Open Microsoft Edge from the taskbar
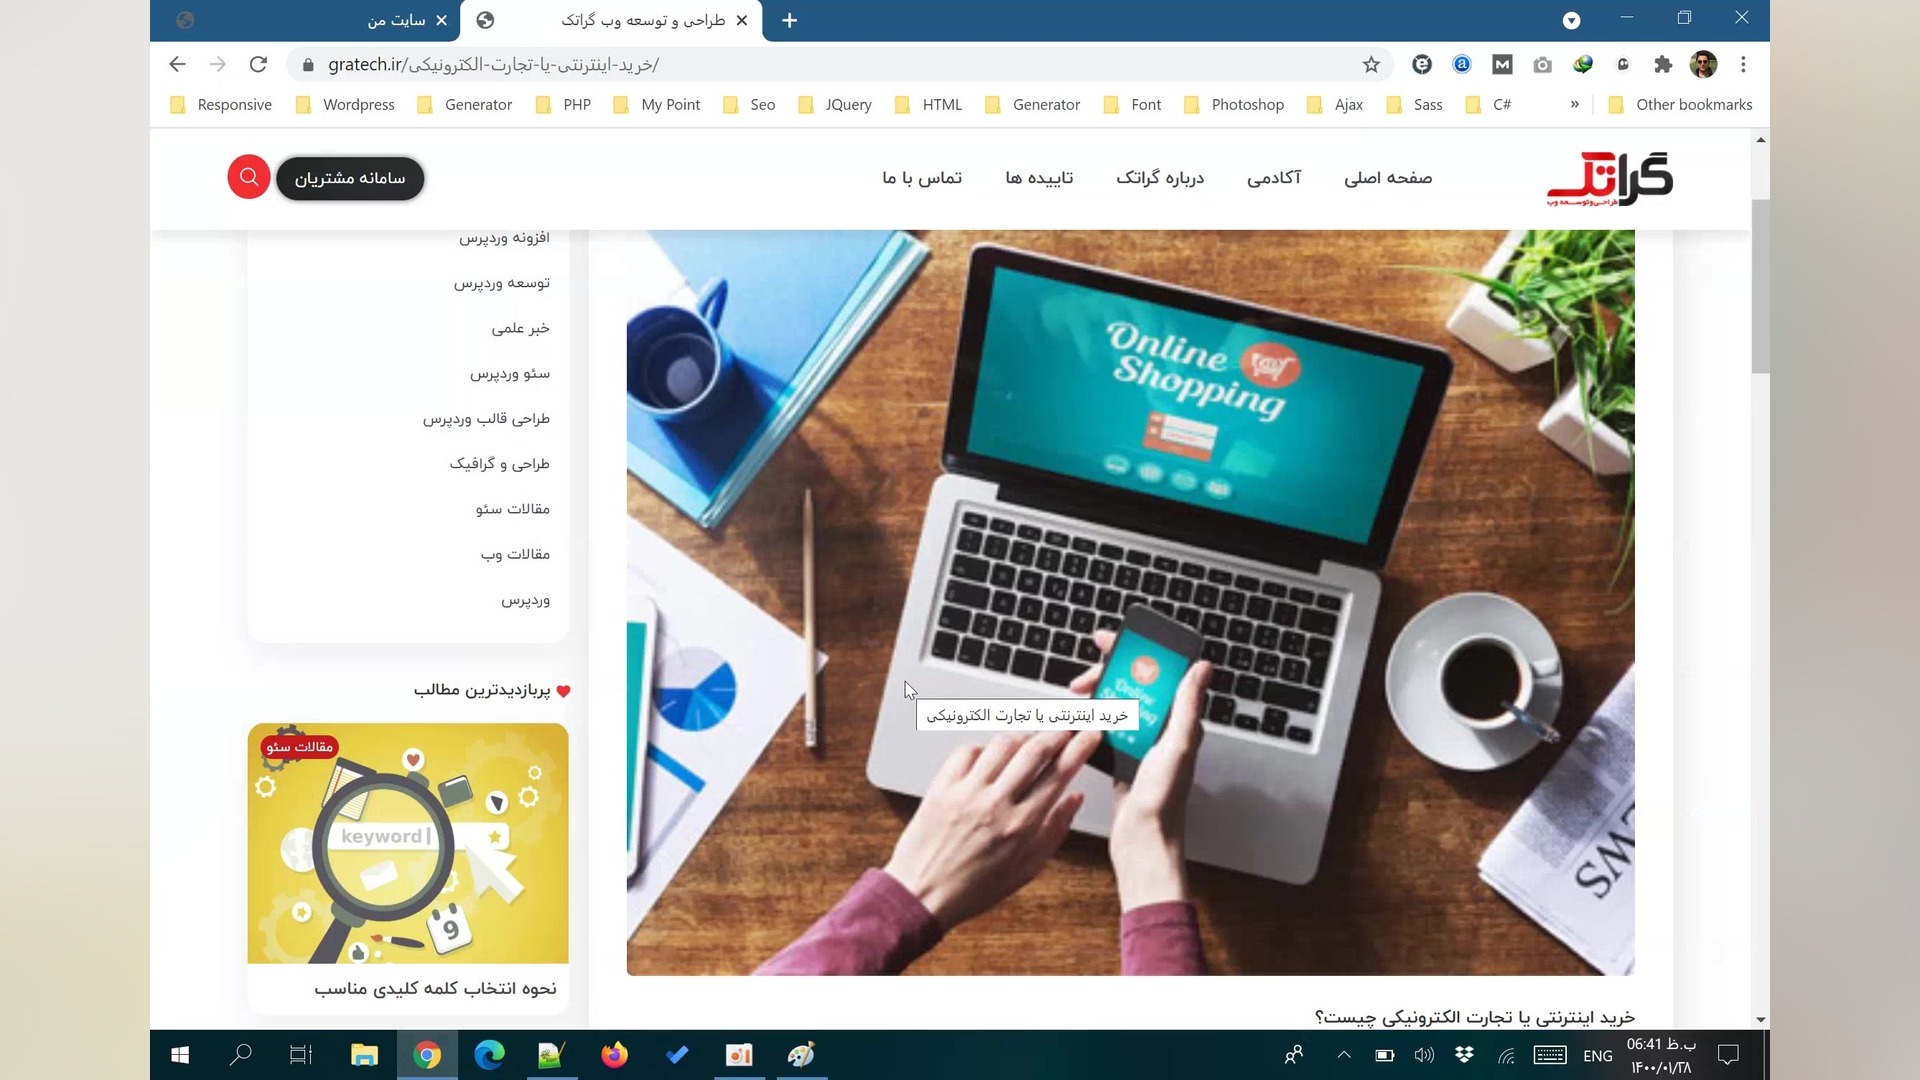 (x=489, y=1055)
